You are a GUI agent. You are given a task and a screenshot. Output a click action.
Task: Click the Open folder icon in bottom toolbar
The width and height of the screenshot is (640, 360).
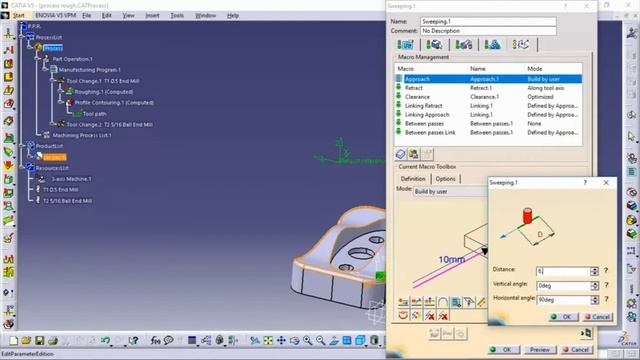click(27, 340)
